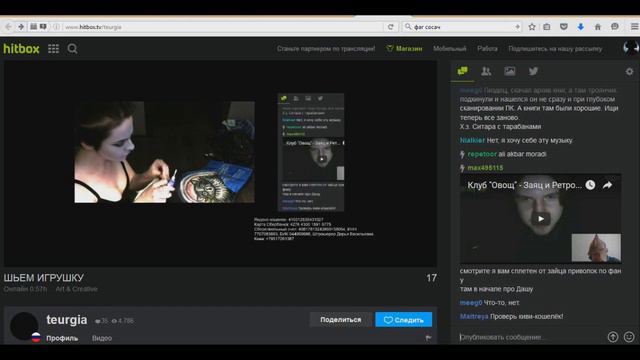This screenshot has height=360, width=640.
Task: Click the 'Опубликовать сообщение' chat input
Action: (x=531, y=337)
